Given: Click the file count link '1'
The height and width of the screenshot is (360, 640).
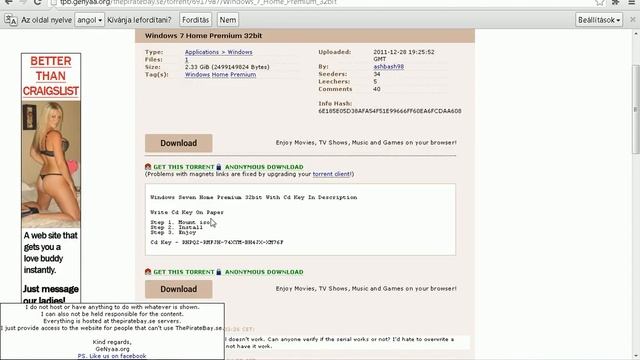Looking at the screenshot, I should (x=187, y=60).
